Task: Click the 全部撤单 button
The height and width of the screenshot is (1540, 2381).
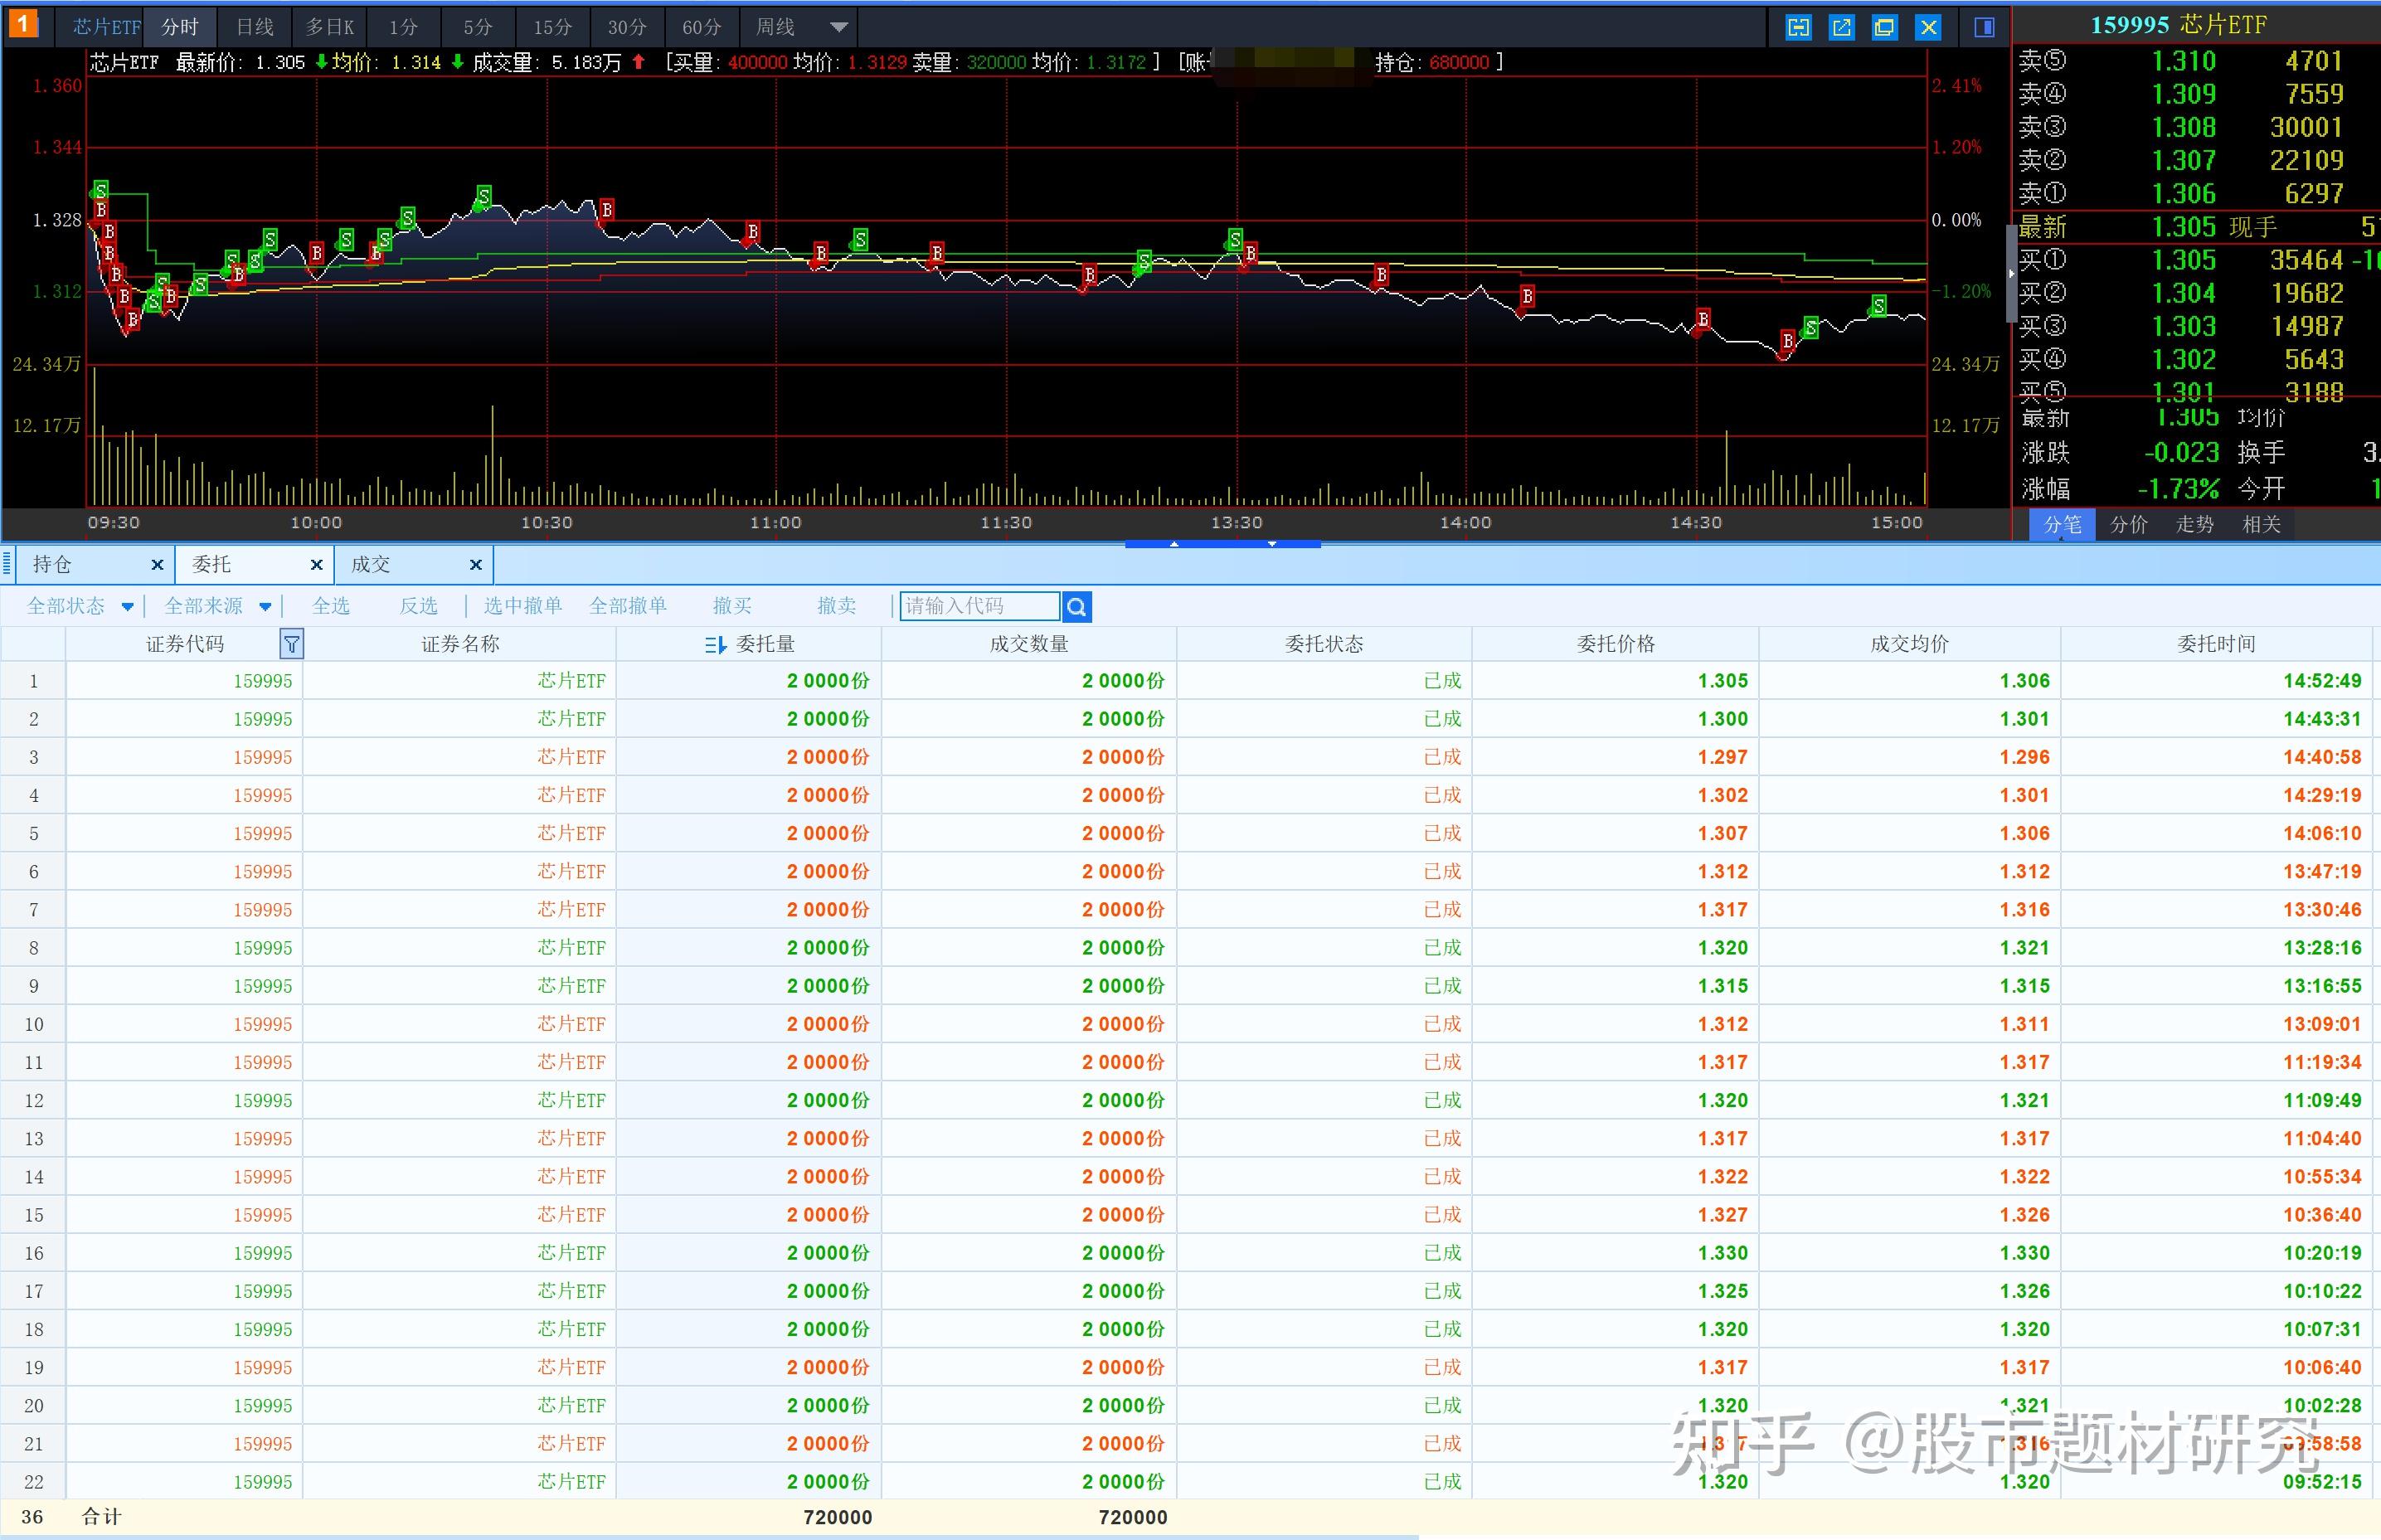Action: click(x=627, y=606)
